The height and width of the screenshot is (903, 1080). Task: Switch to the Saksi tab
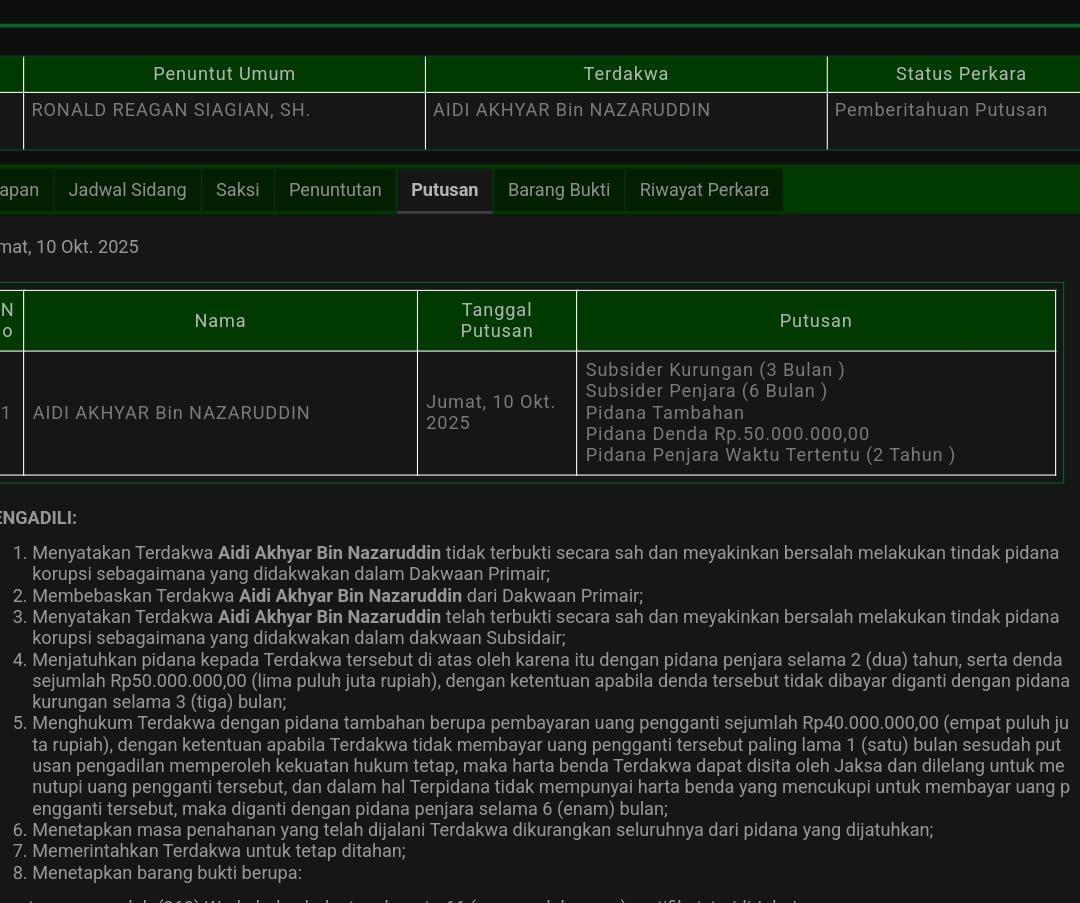[x=237, y=190]
